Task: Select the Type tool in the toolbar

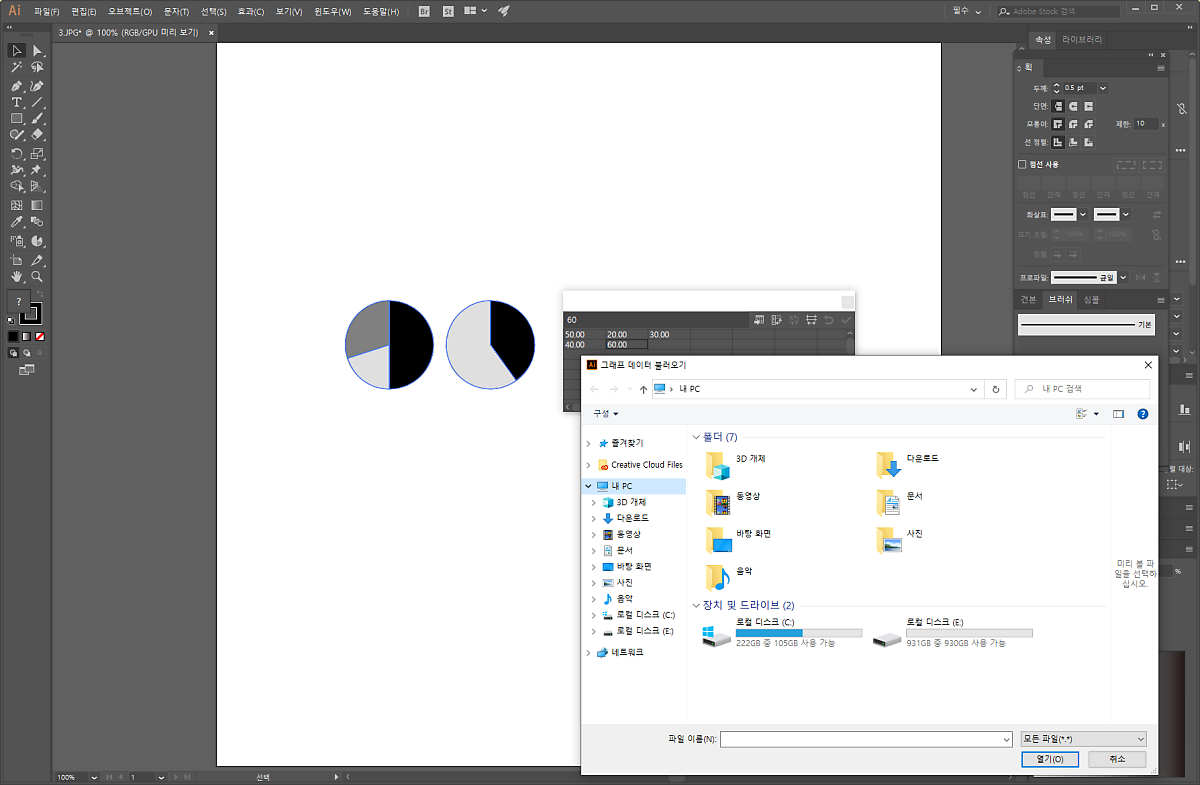Action: (17, 102)
